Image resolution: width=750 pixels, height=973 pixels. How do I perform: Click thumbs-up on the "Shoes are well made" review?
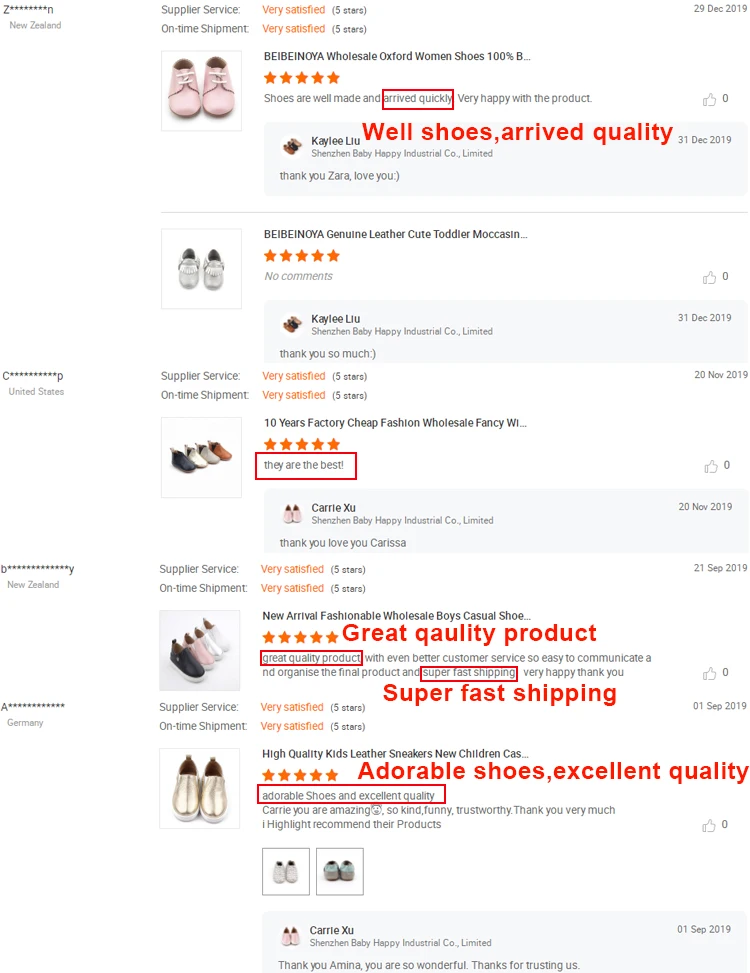click(x=710, y=99)
